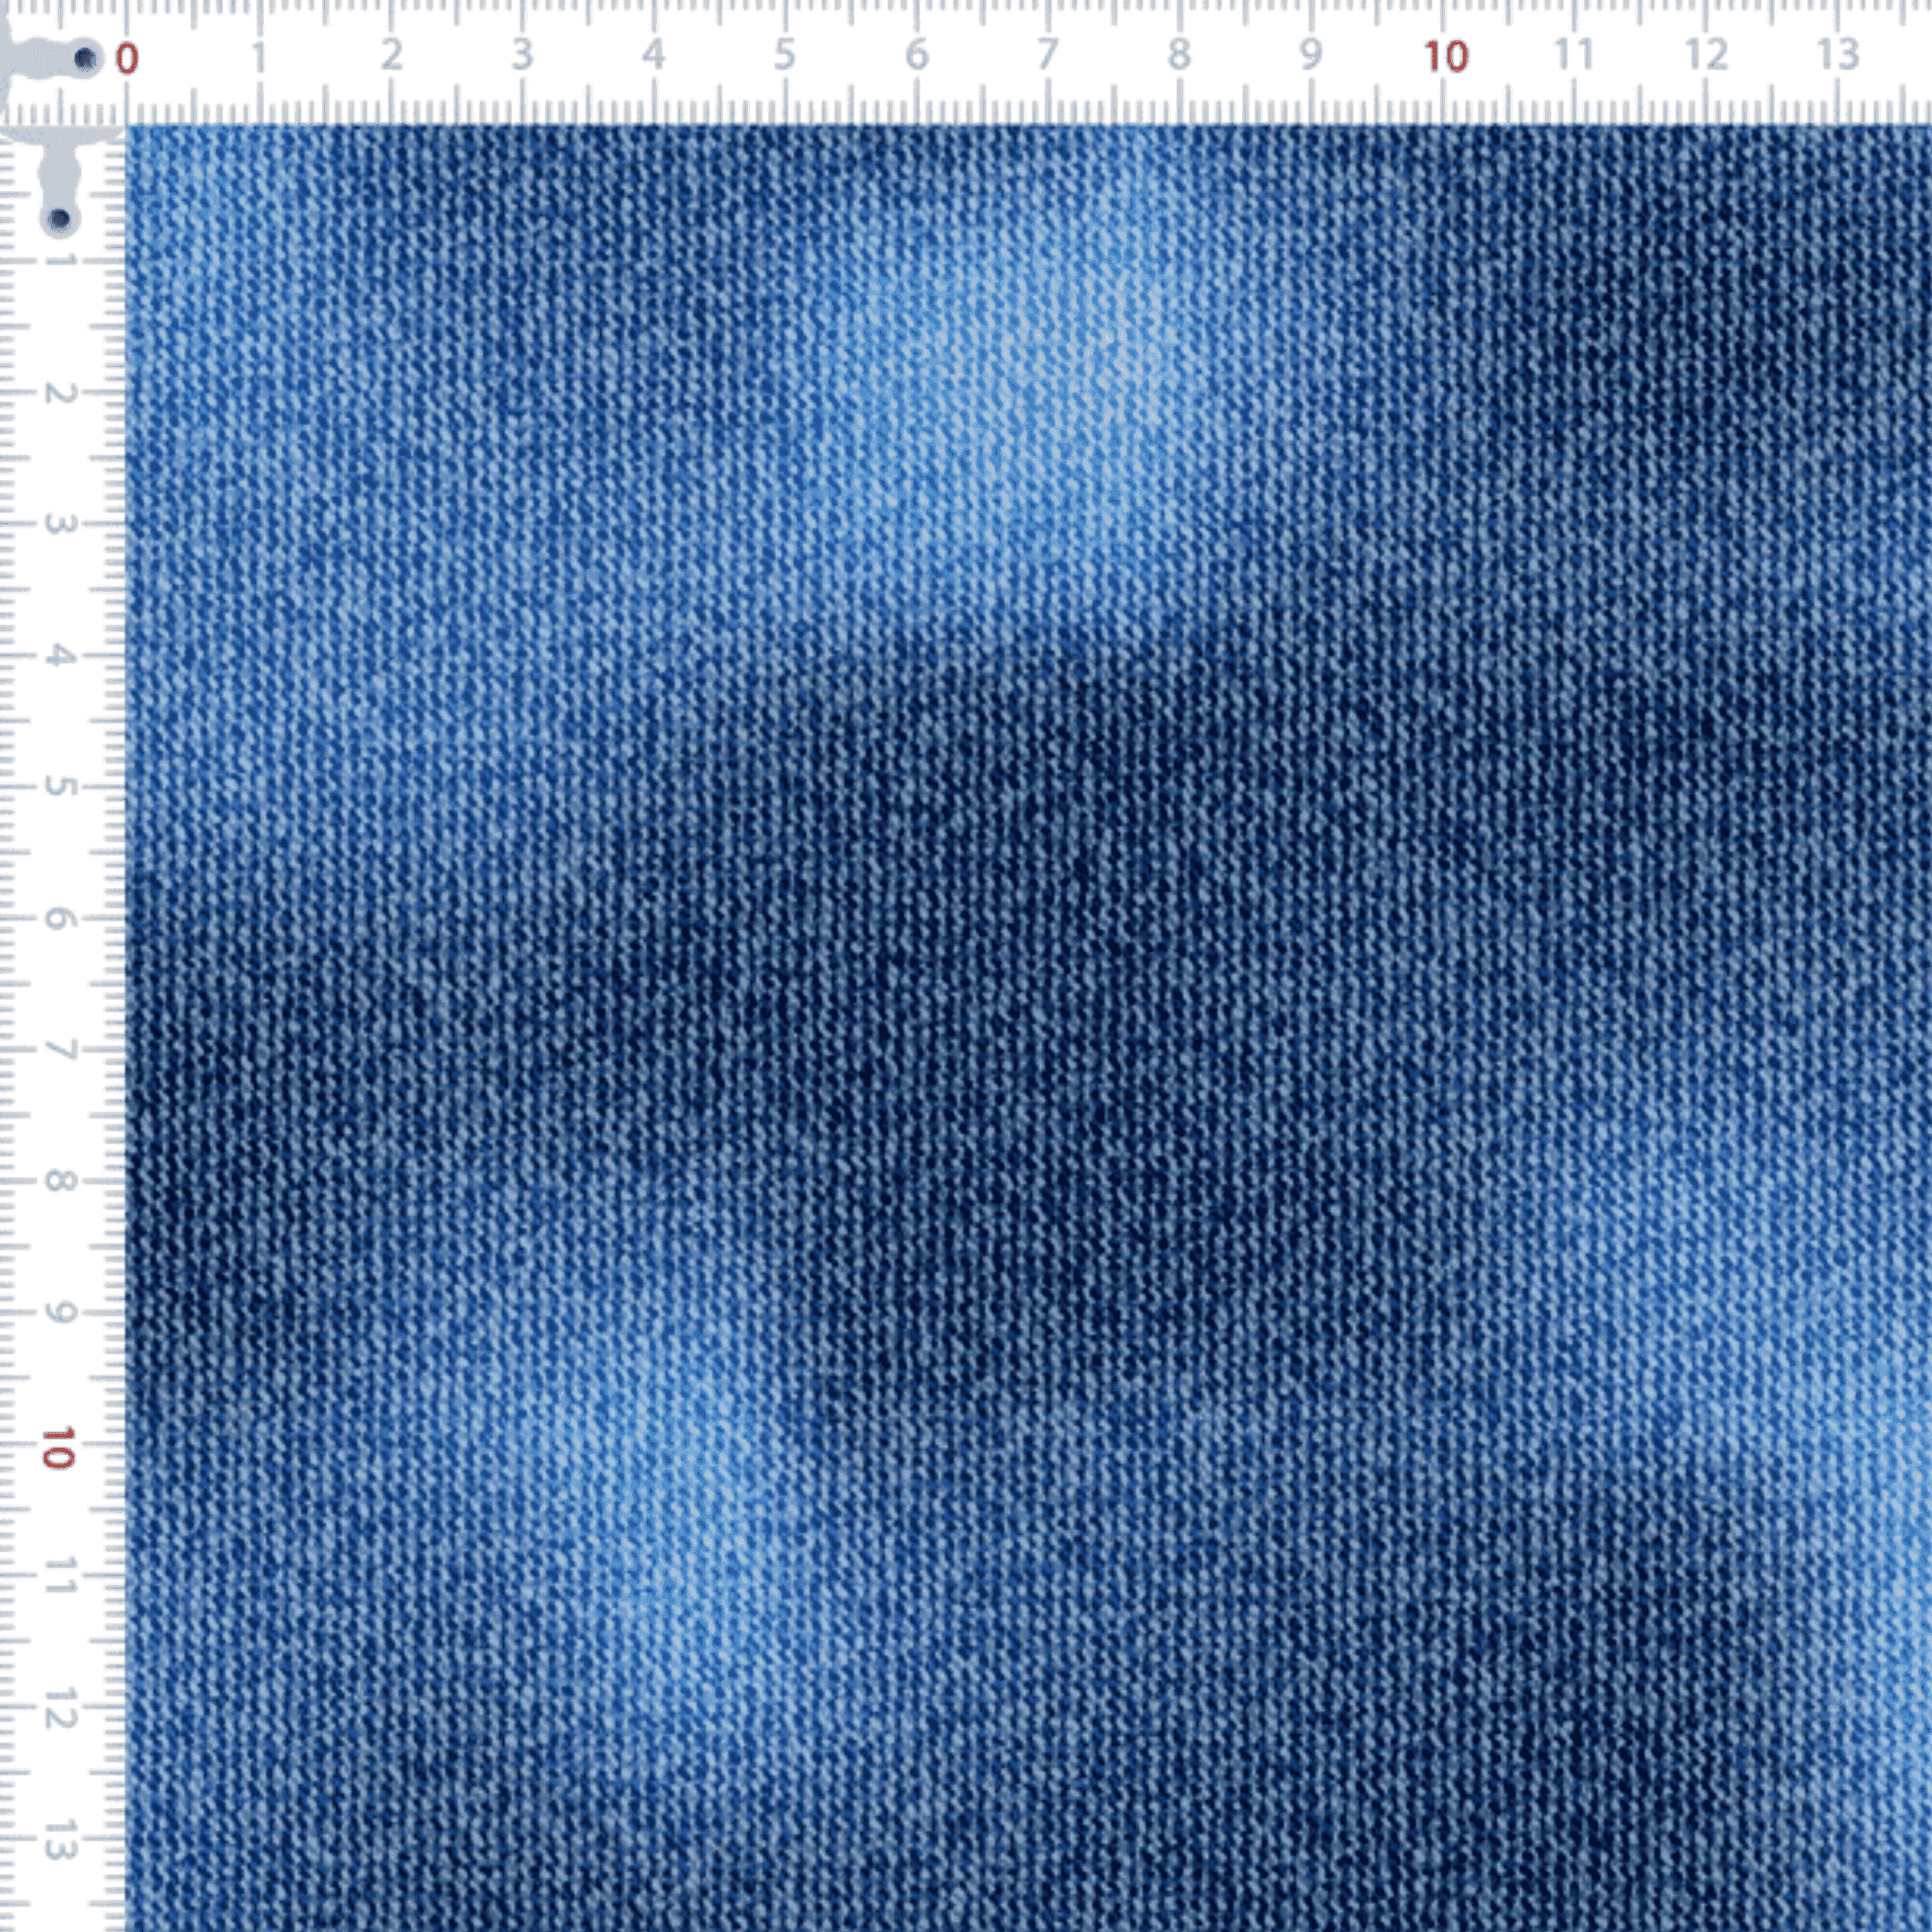Click the red 10 on the left ruler
This screenshot has height=1932, width=1932.
click(58, 1448)
